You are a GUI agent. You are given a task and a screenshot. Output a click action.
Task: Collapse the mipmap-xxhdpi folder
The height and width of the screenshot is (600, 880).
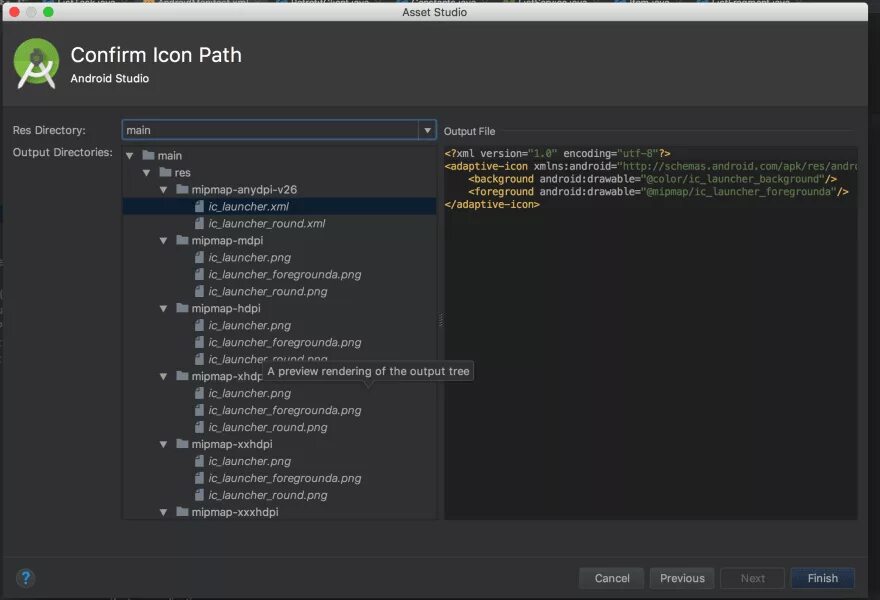pyautogui.click(x=163, y=445)
